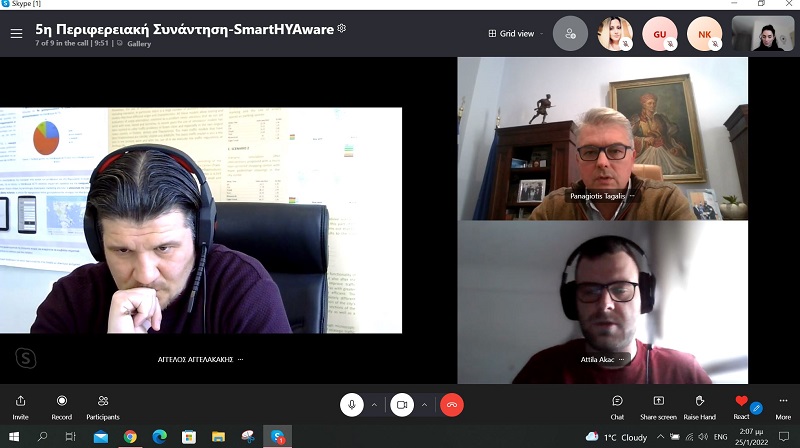This screenshot has width=800, height=448.
Task: Click the add people button in header
Action: click(x=570, y=34)
